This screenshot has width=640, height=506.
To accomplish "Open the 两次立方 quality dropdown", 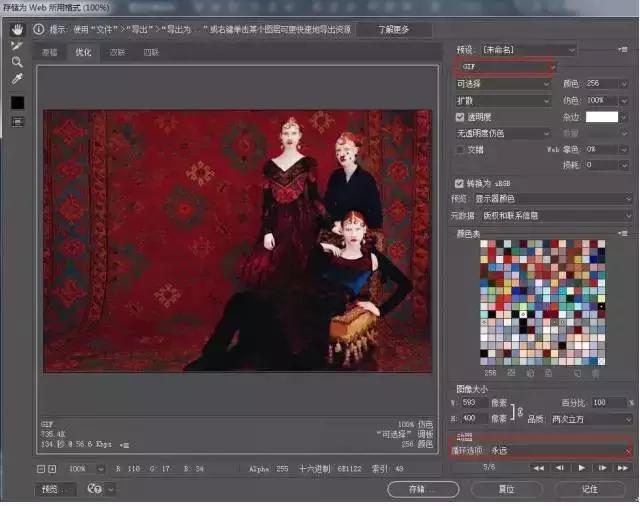I will (x=591, y=419).
